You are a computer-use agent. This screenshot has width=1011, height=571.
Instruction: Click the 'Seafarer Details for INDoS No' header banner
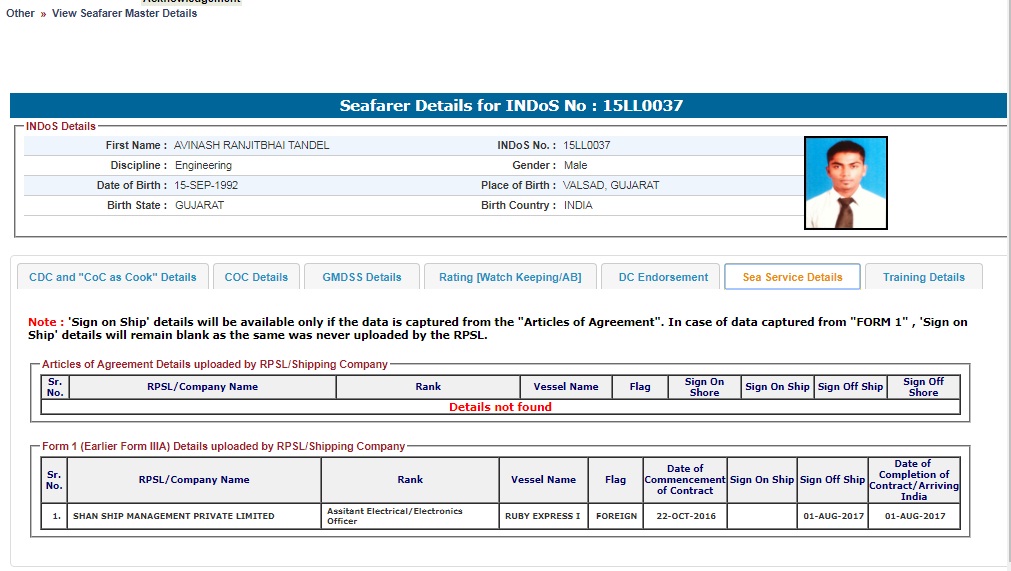[508, 106]
